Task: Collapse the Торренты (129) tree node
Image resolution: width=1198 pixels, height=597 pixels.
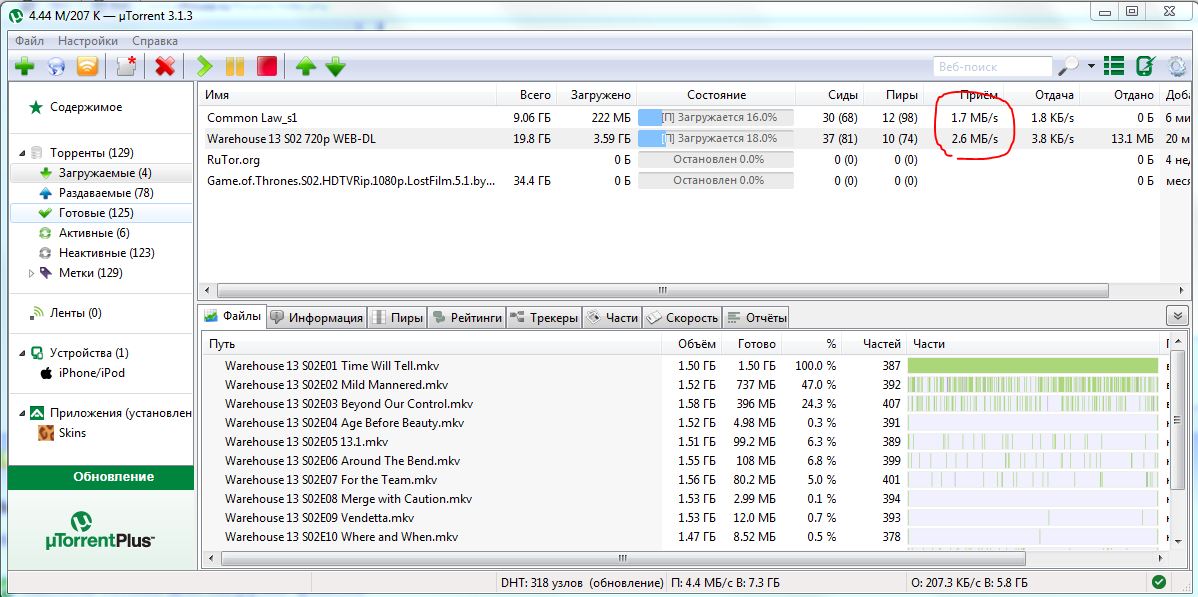Action: [22, 153]
